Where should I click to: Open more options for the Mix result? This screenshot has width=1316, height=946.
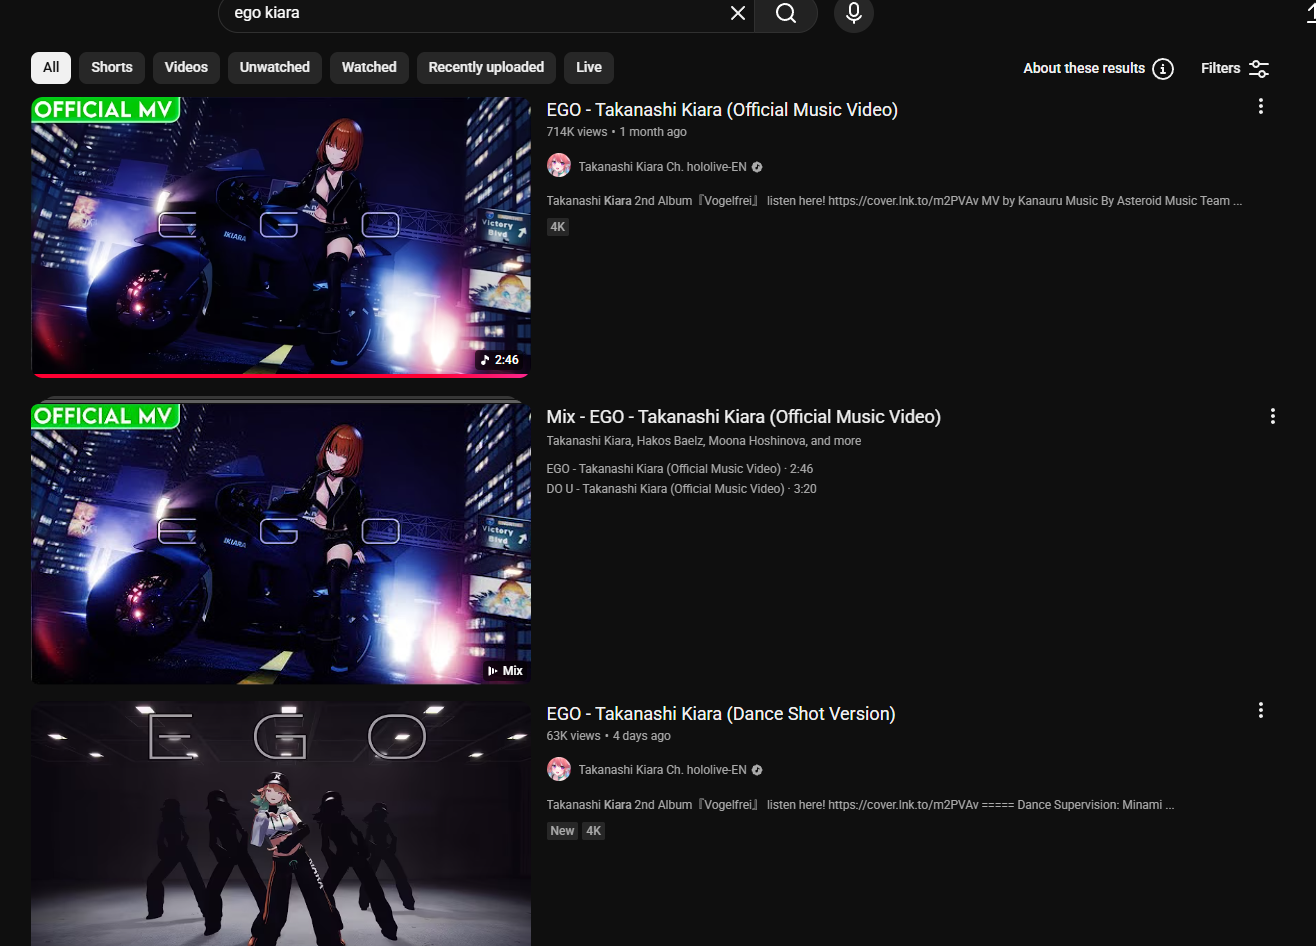click(1273, 416)
